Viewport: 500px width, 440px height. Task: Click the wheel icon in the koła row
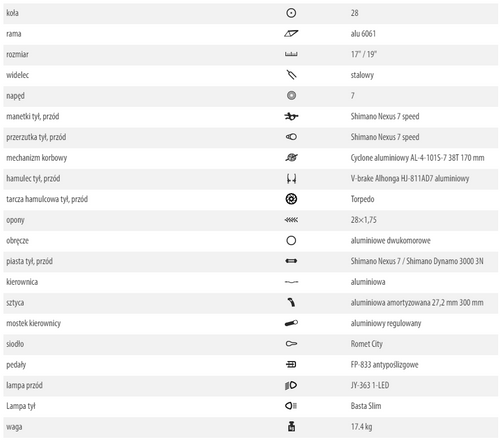tap(291, 13)
